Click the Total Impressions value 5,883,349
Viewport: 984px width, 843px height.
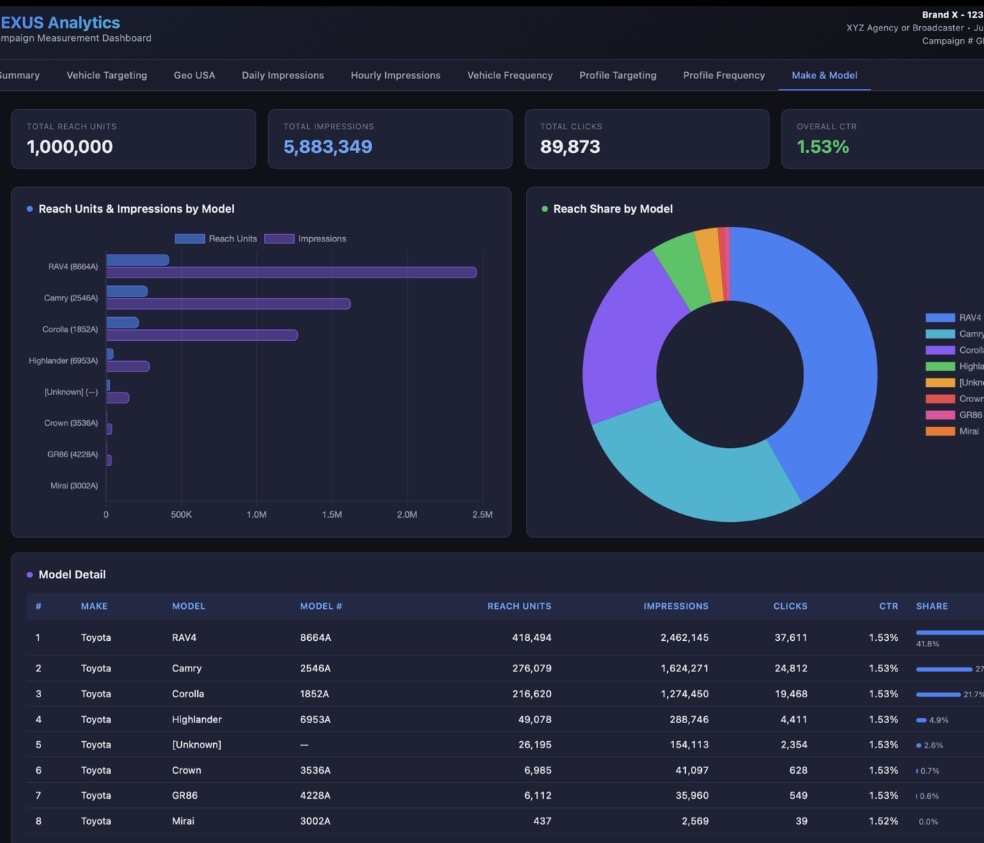click(x=328, y=147)
